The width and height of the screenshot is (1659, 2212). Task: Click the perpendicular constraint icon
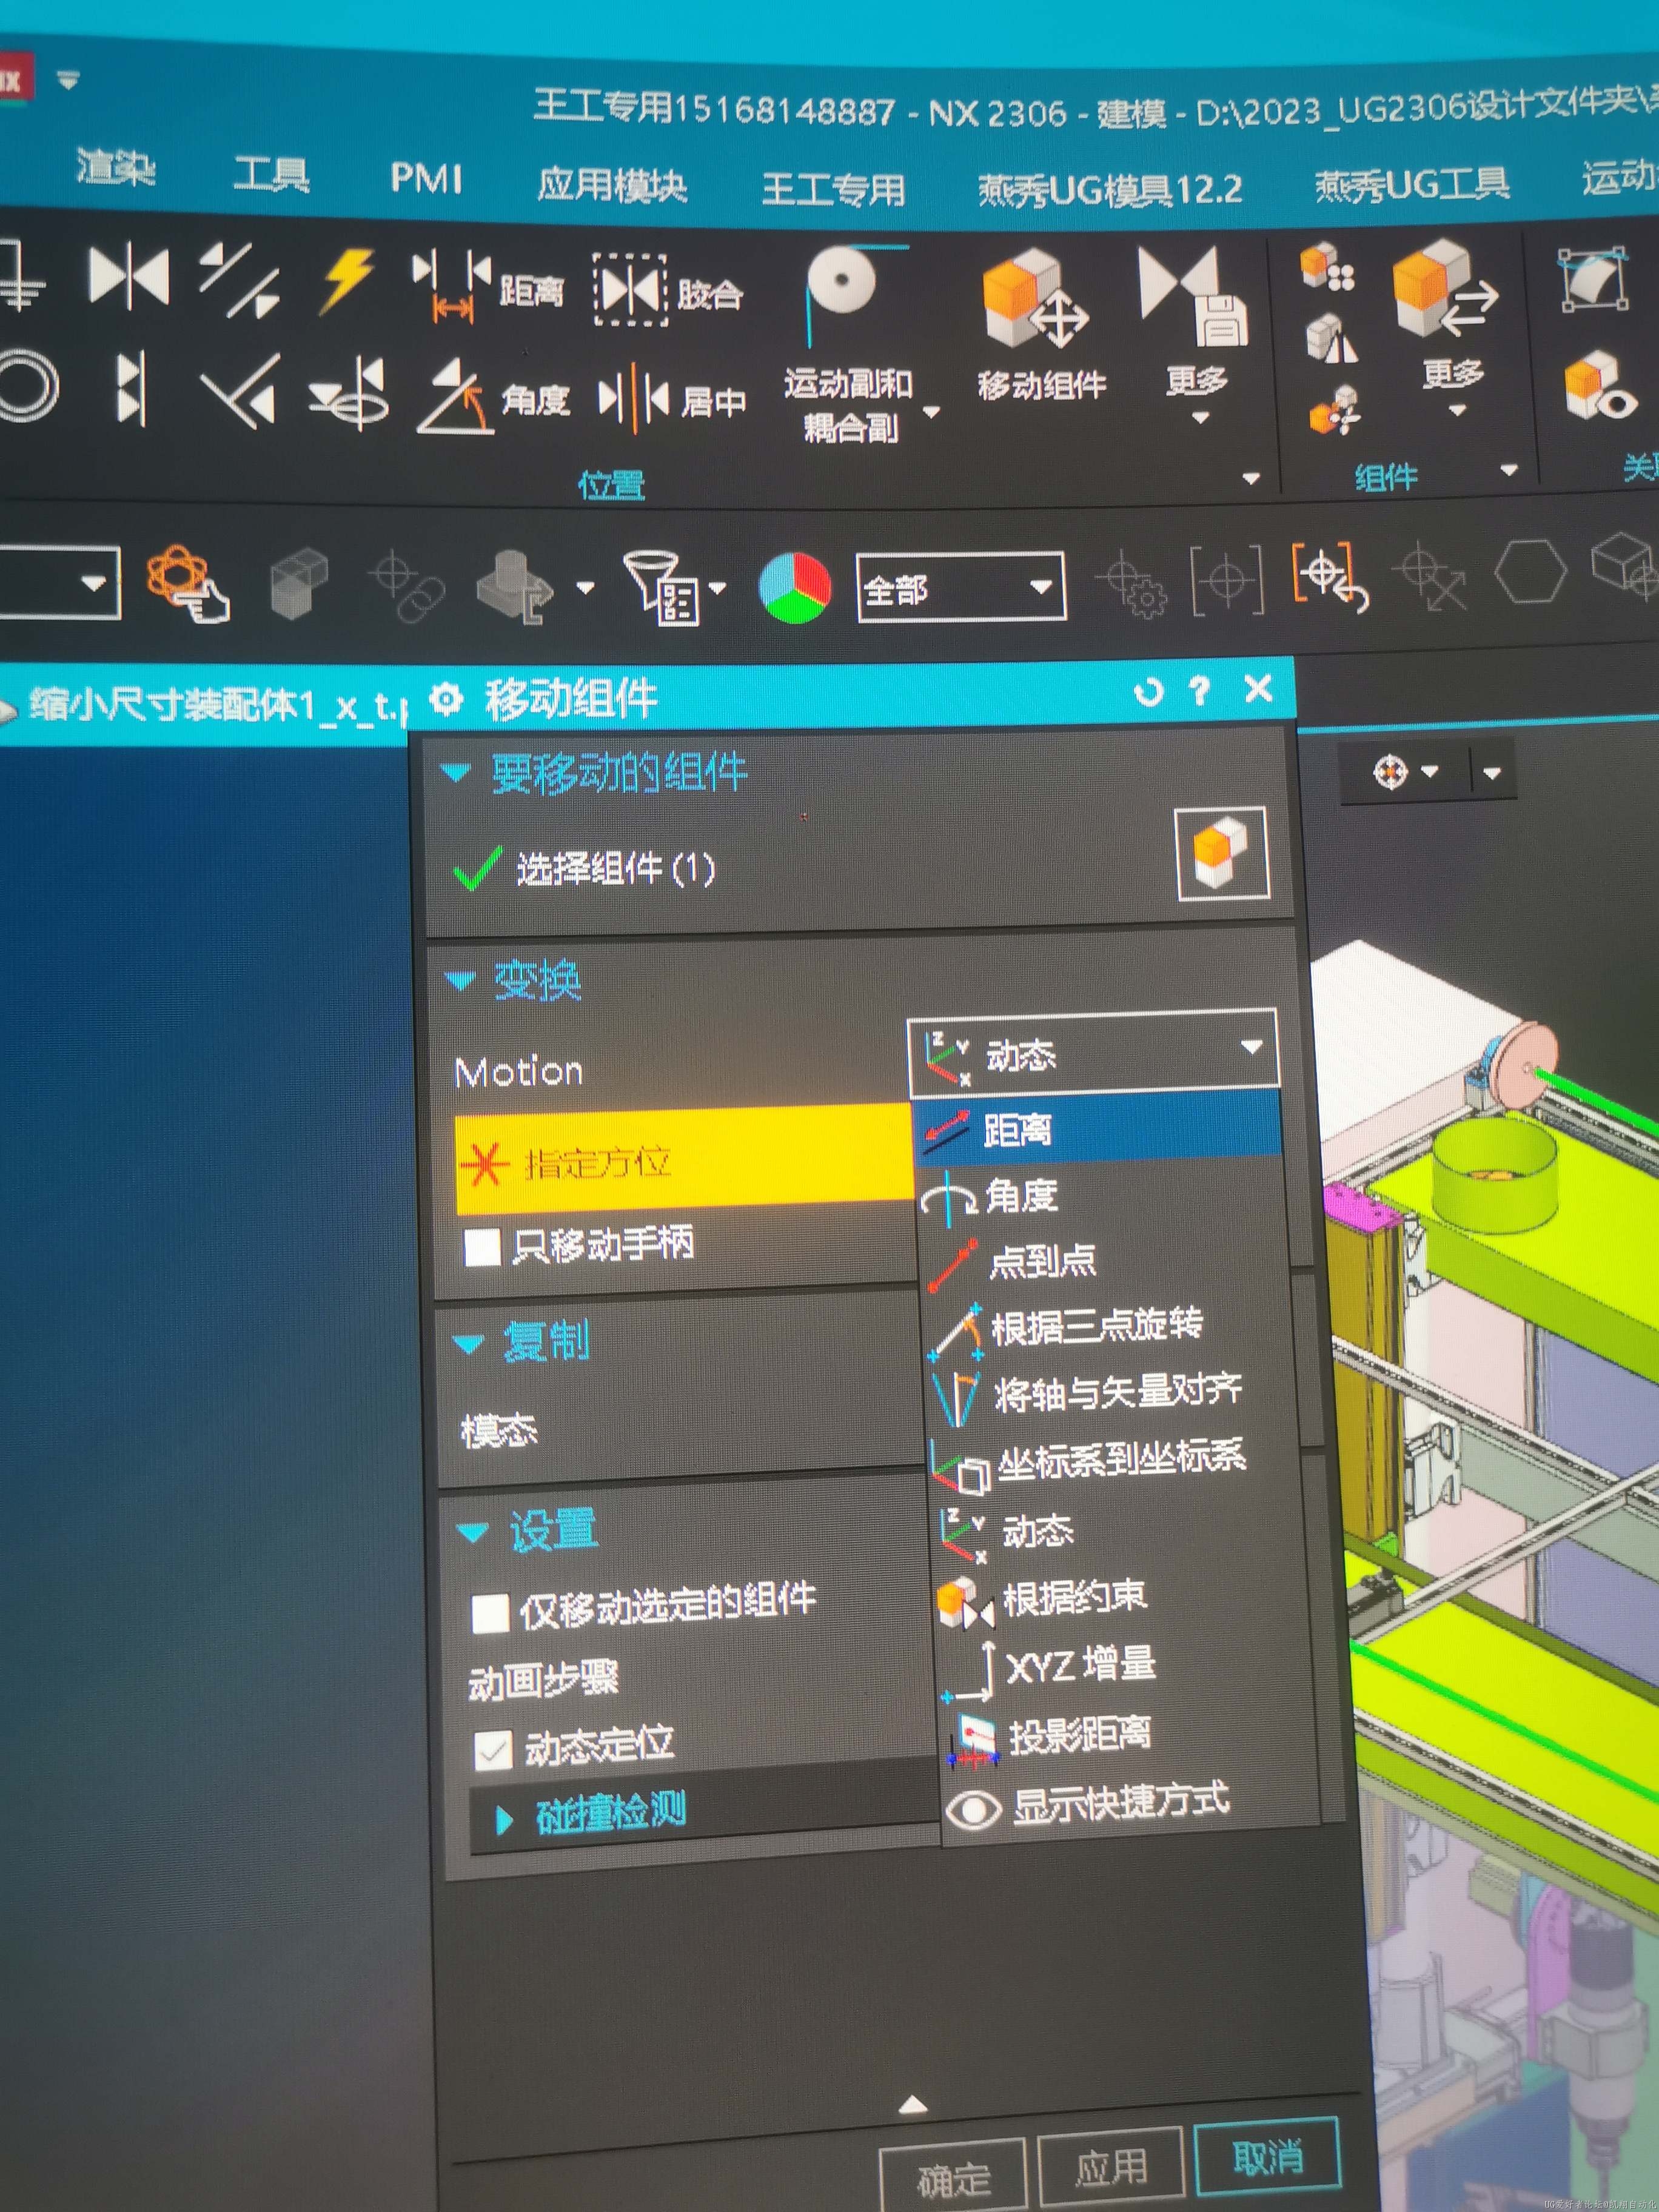(x=239, y=392)
